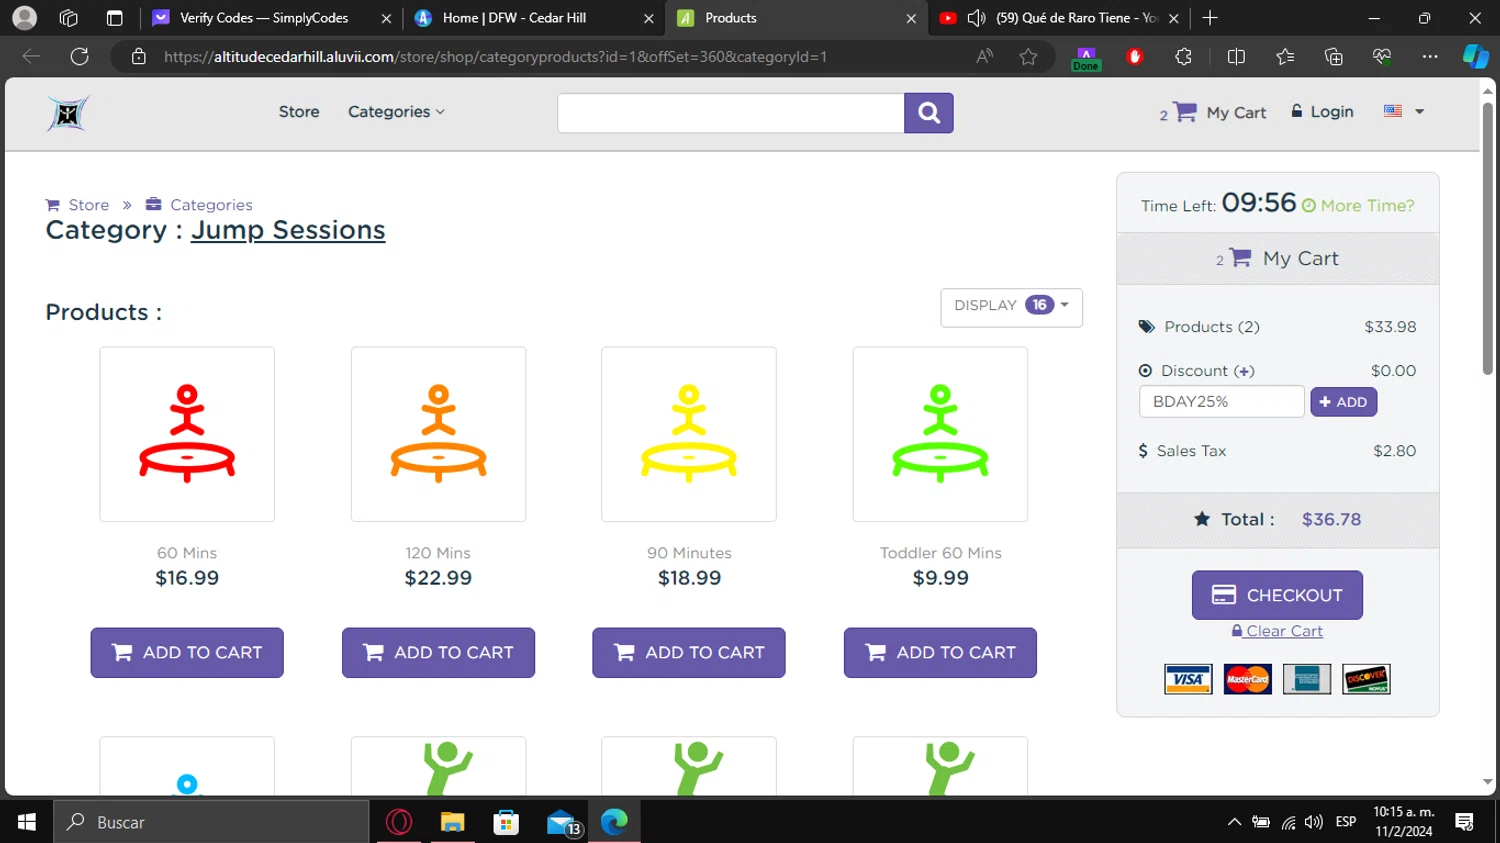Click My Cart header in sidebar panel
Screen dimensions: 1500x843
(x=1278, y=258)
